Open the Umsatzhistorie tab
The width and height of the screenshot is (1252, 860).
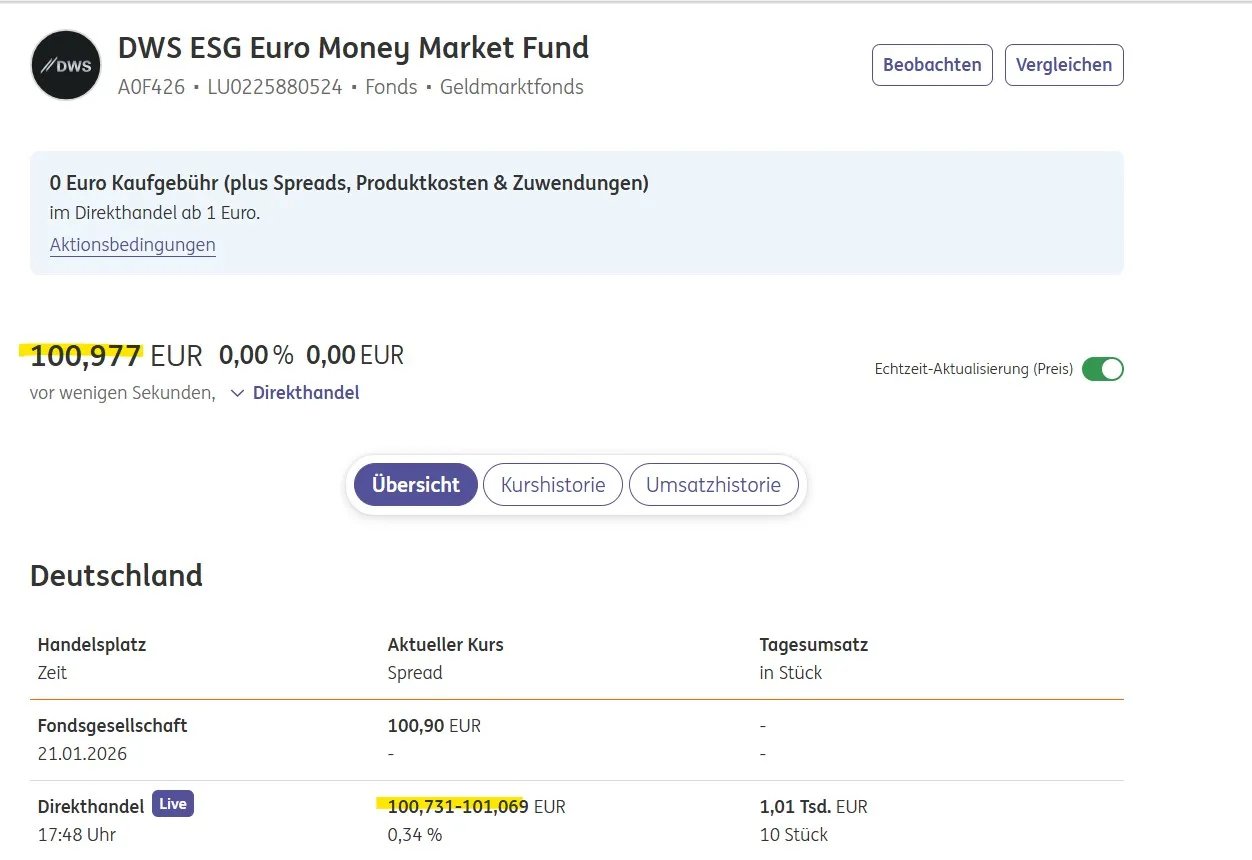(x=713, y=485)
